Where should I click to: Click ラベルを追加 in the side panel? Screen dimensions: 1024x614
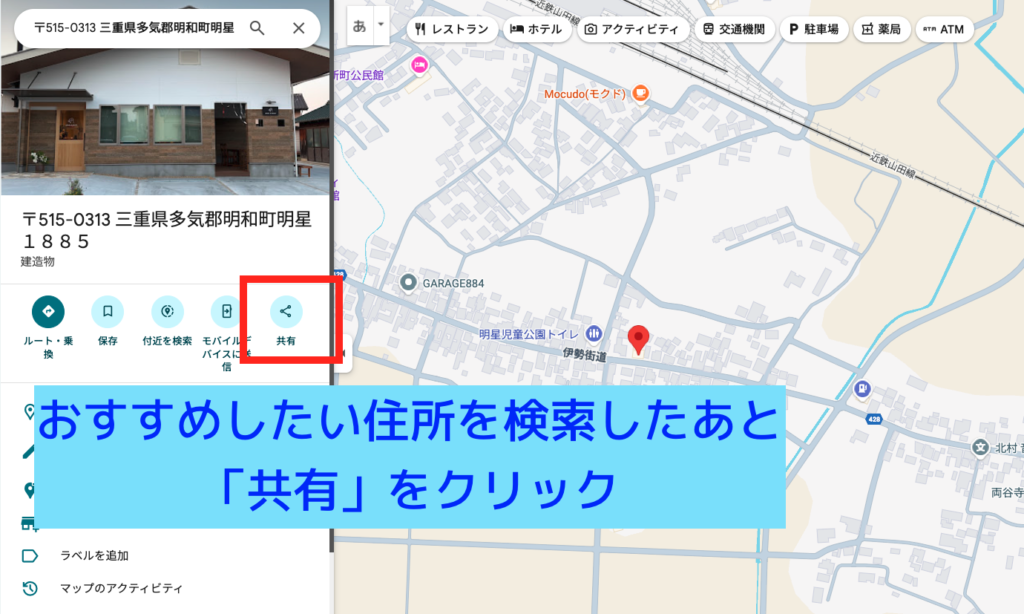(x=94, y=556)
